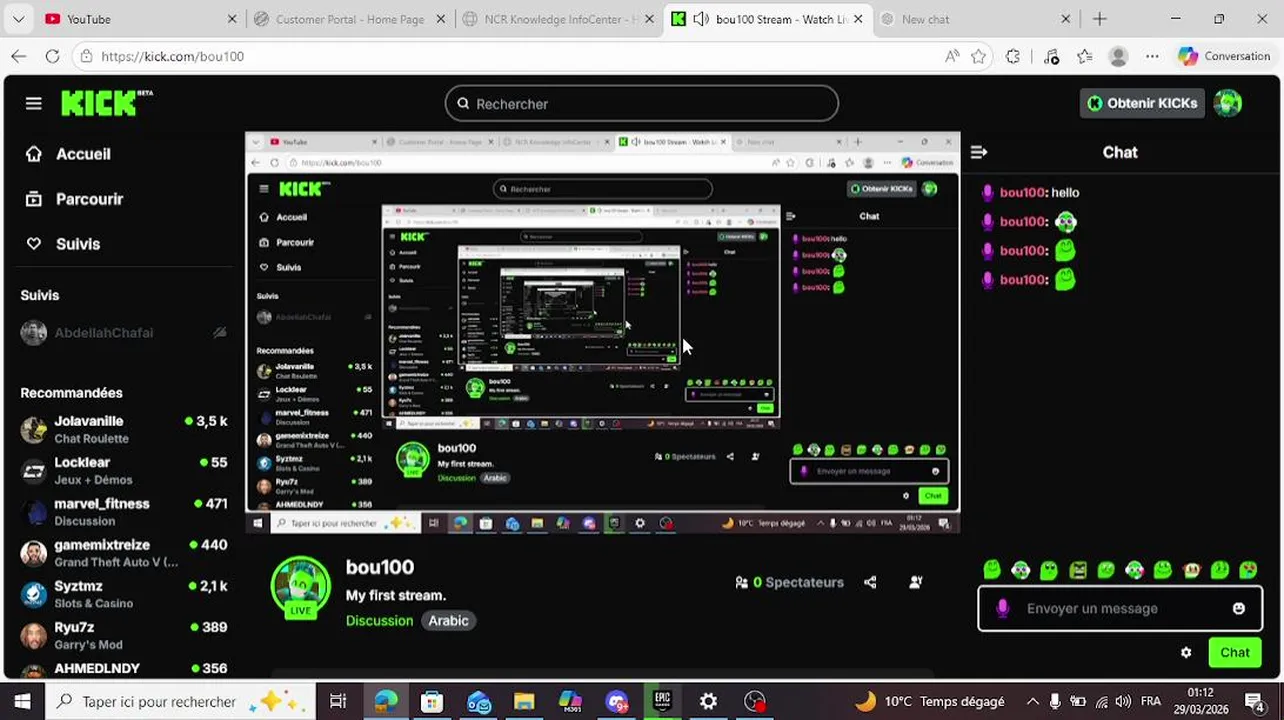1284x720 pixels.
Task: Open the Kick sidebar hamburger menu
Action: coord(34,103)
